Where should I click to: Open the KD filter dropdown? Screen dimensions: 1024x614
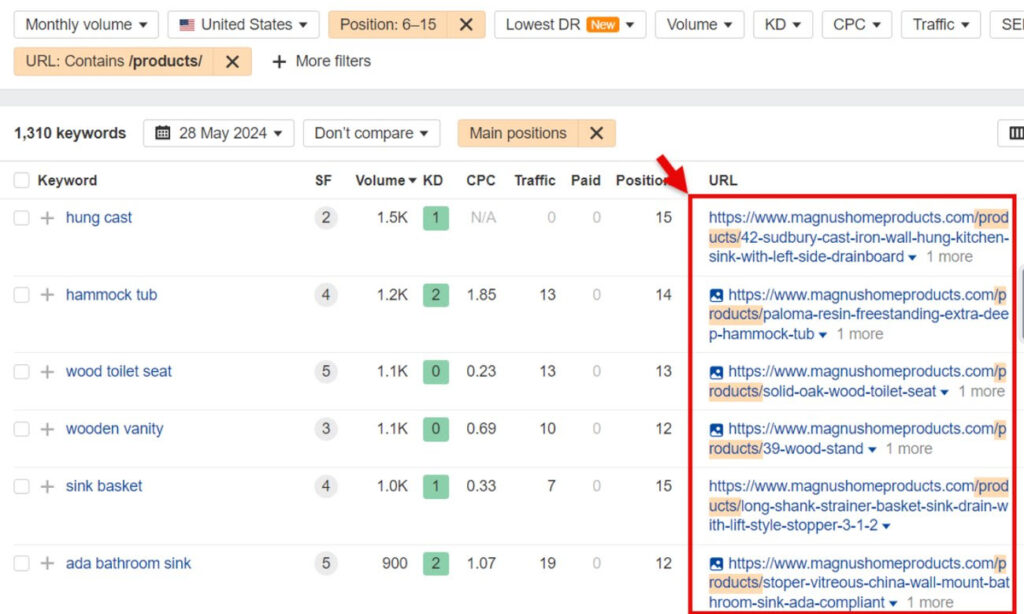tap(782, 25)
